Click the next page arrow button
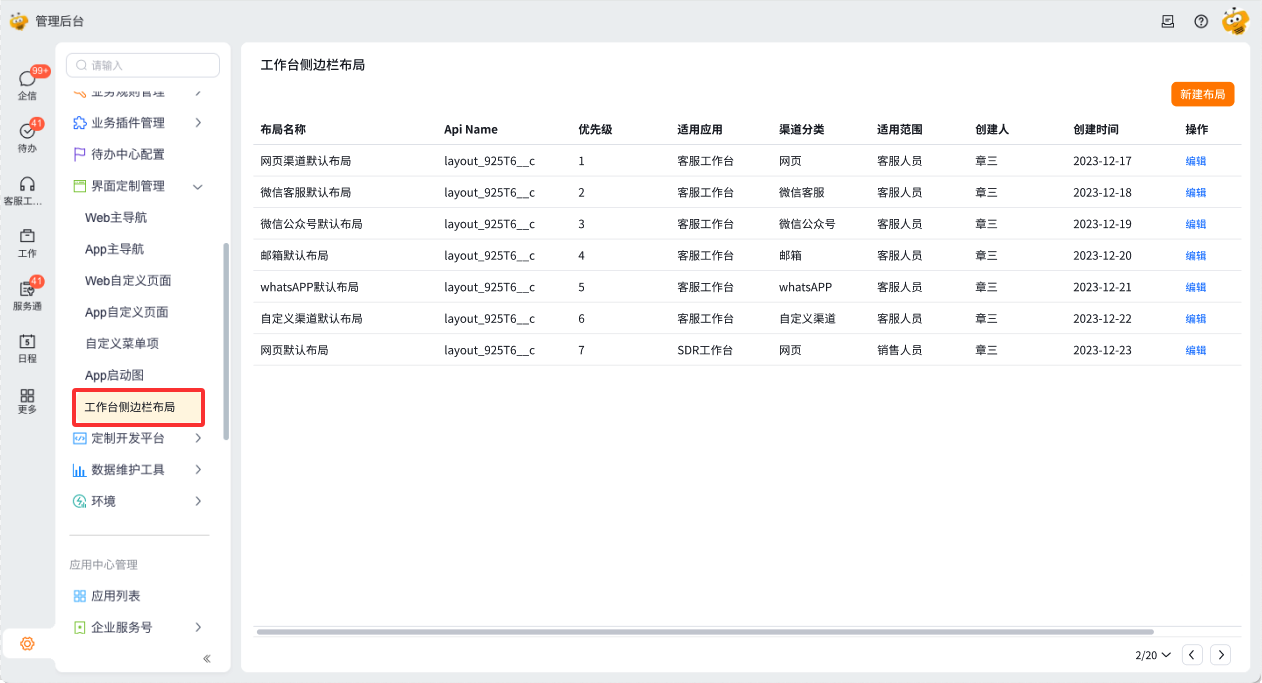Image resolution: width=1262 pixels, height=683 pixels. 1220,654
